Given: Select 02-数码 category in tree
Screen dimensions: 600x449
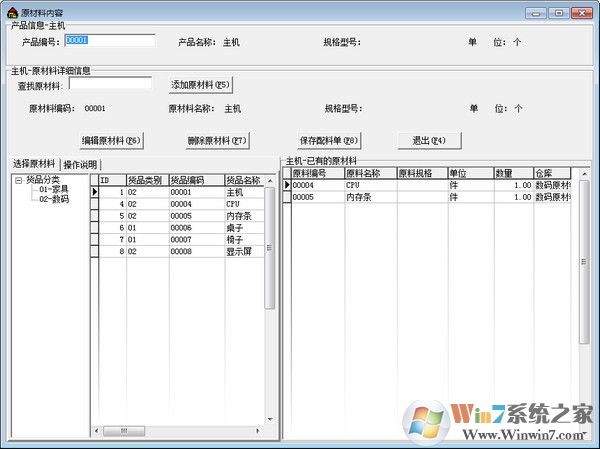Looking at the screenshot, I should 54,199.
